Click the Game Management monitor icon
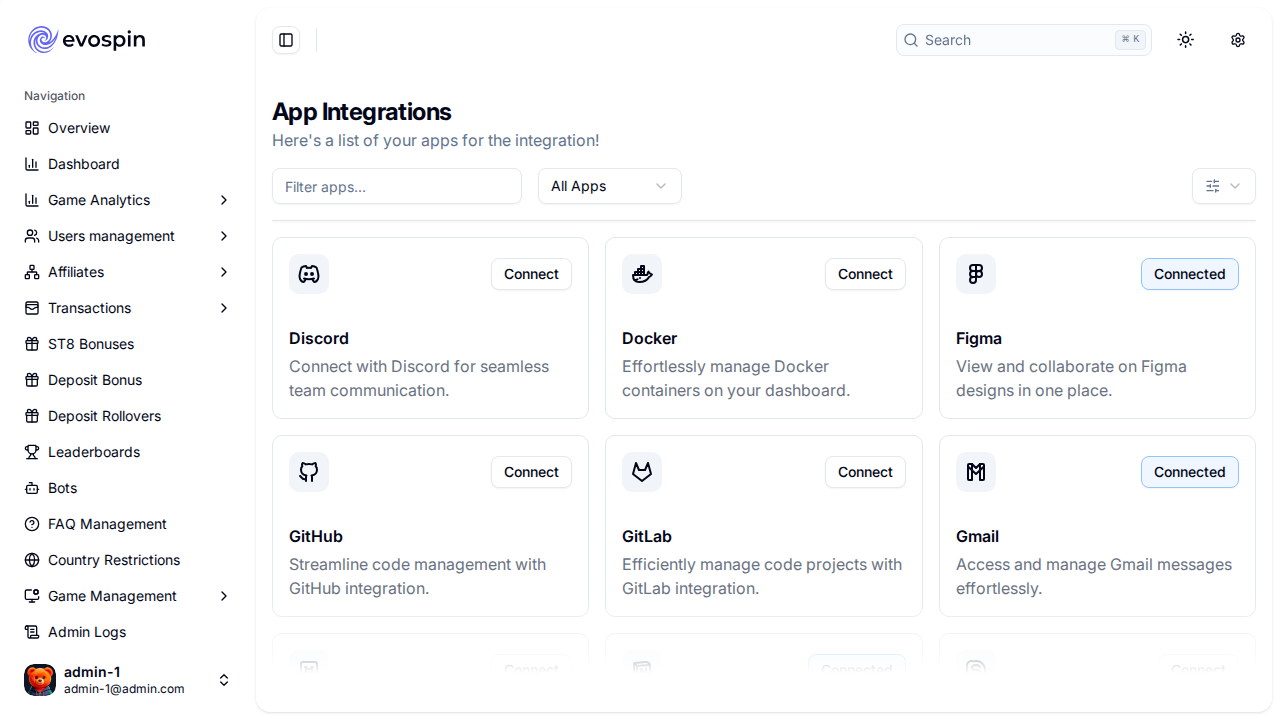 tap(32, 596)
